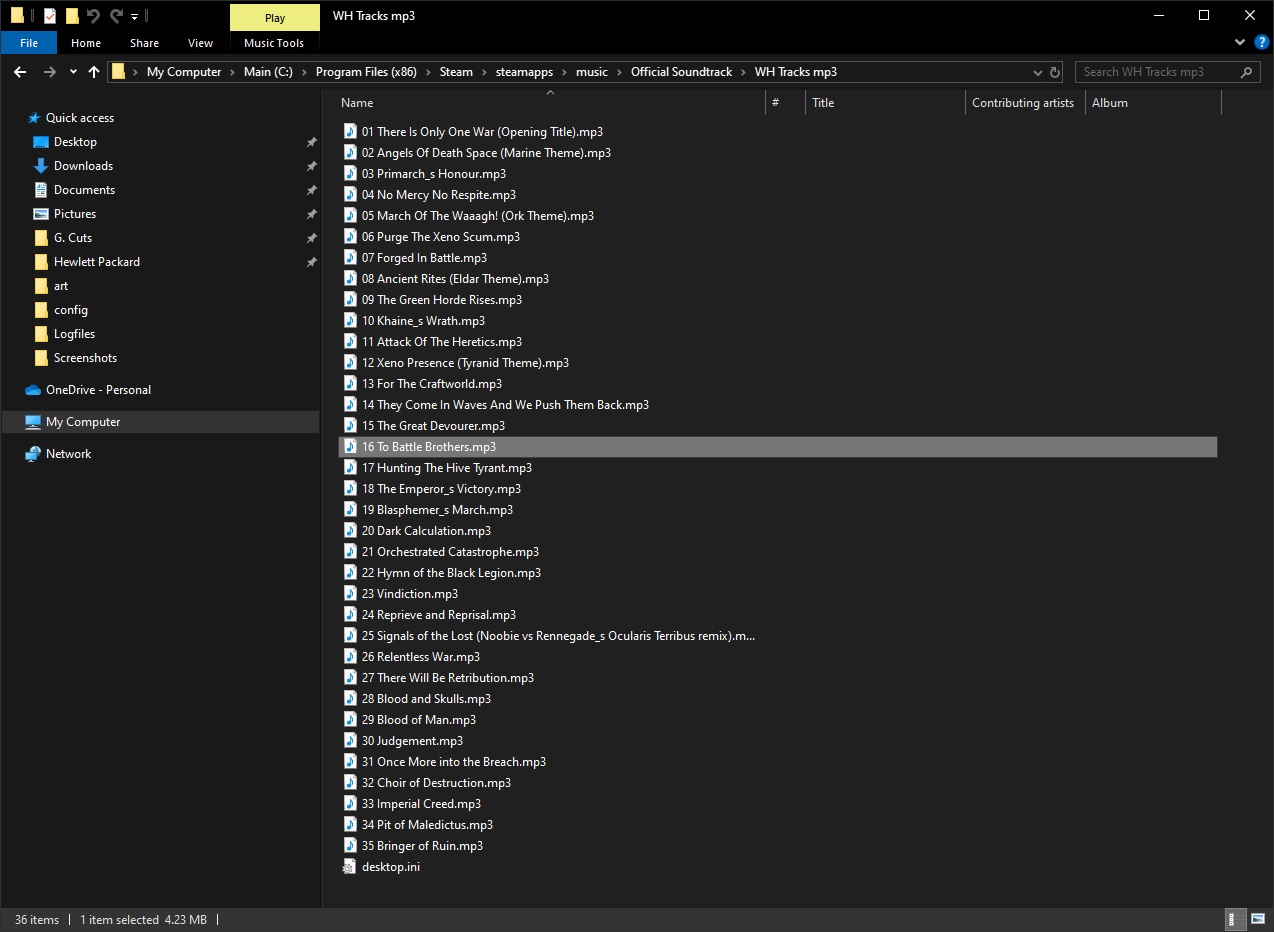Screen dimensions: 1274x932
Task: Open Downloads in Quick access
Action: tap(83, 166)
